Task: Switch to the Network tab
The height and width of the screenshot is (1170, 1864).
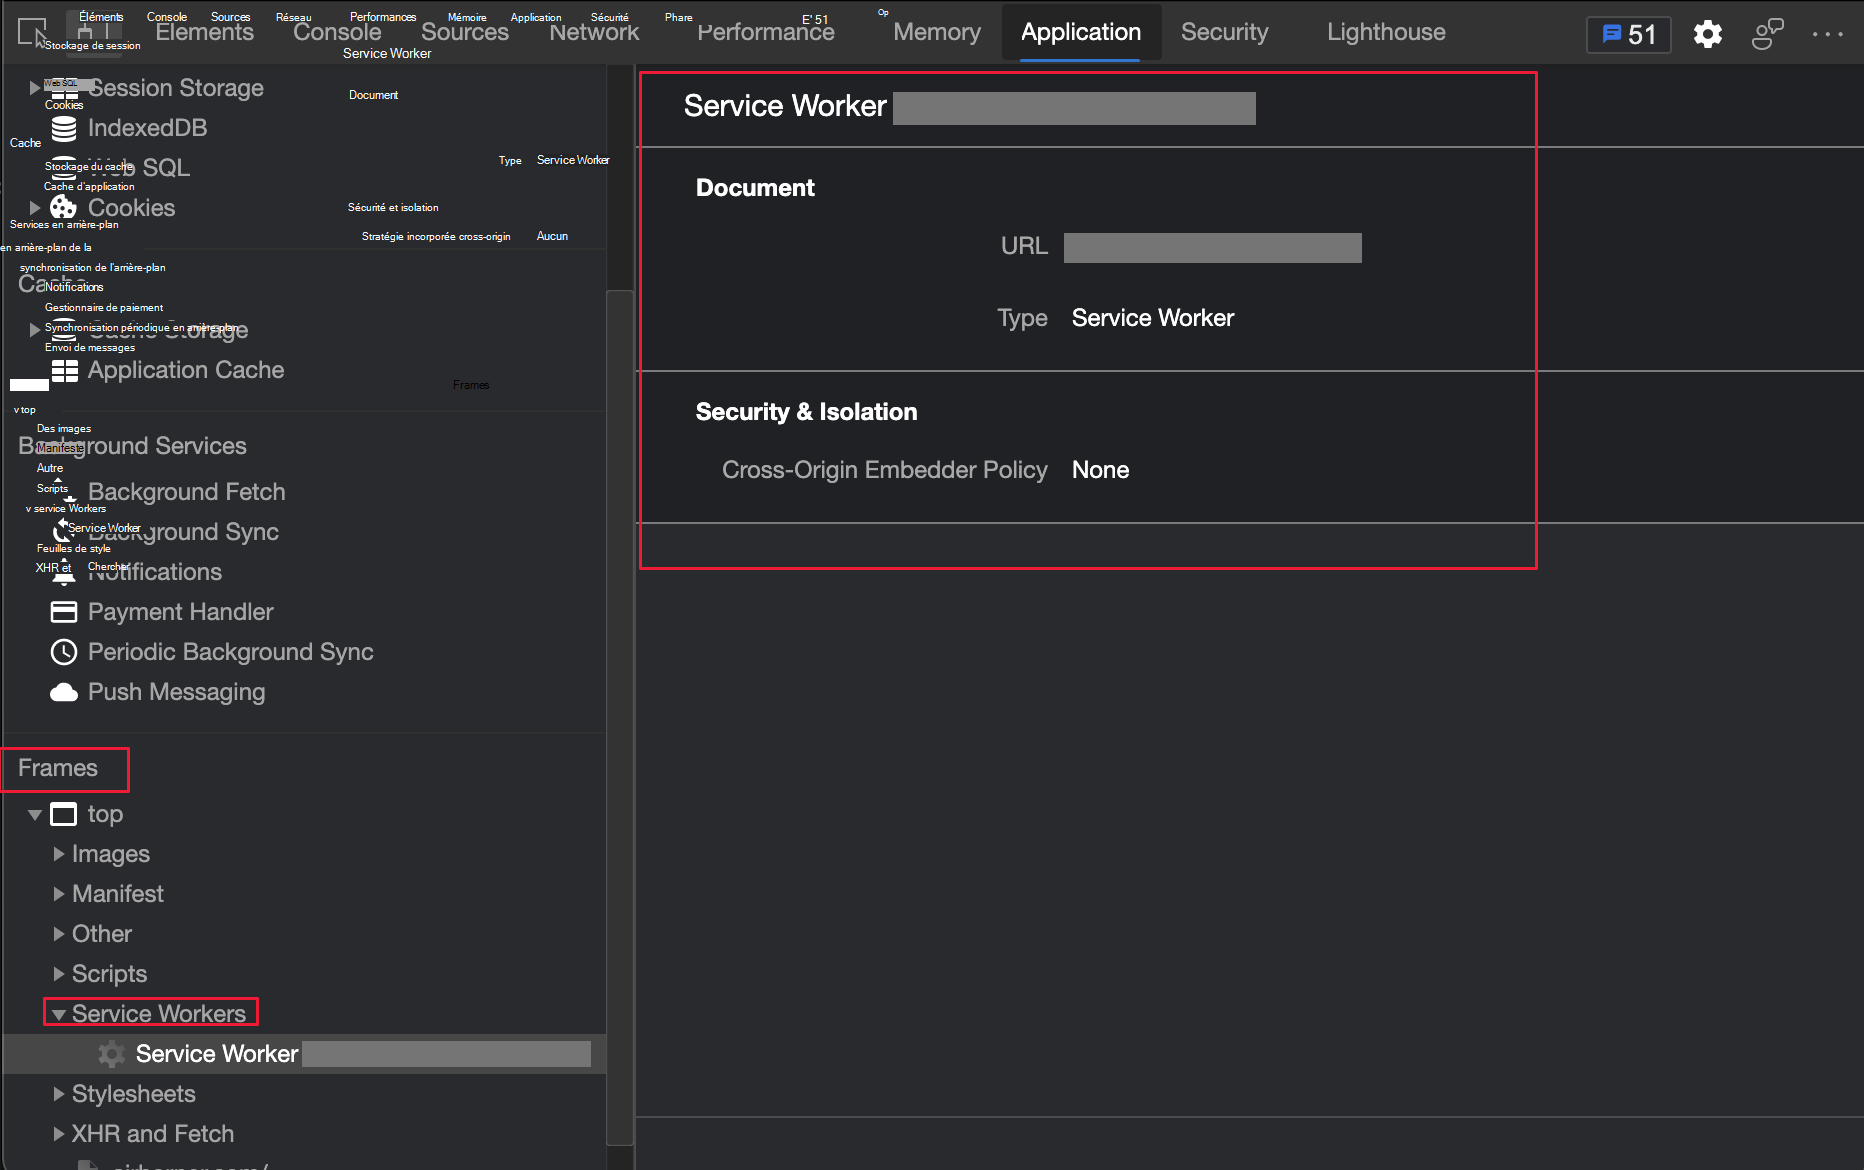Action: pyautogui.click(x=594, y=32)
